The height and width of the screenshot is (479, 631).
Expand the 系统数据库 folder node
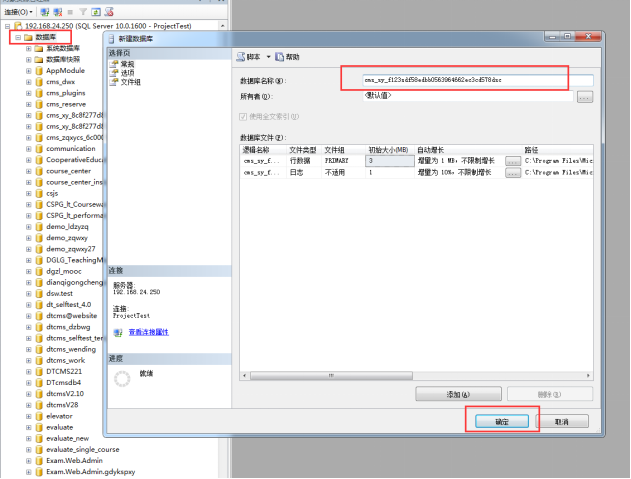click(29, 48)
